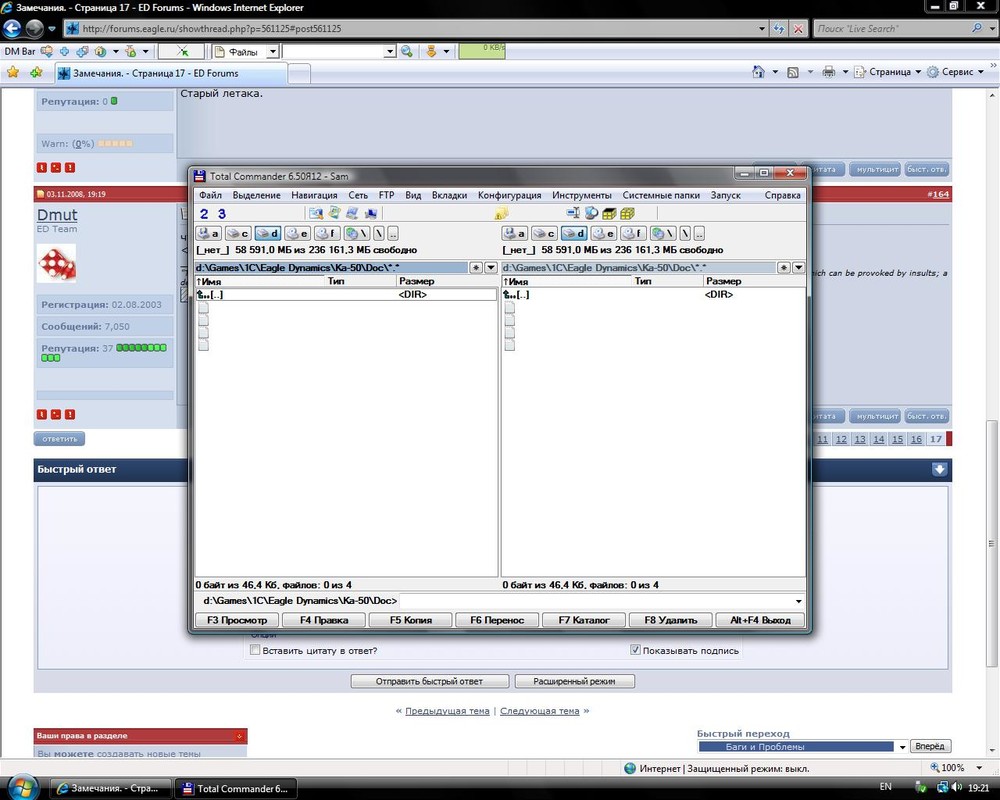Click the Total Commander command line input
This screenshot has width=1000, height=800.
coord(596,601)
